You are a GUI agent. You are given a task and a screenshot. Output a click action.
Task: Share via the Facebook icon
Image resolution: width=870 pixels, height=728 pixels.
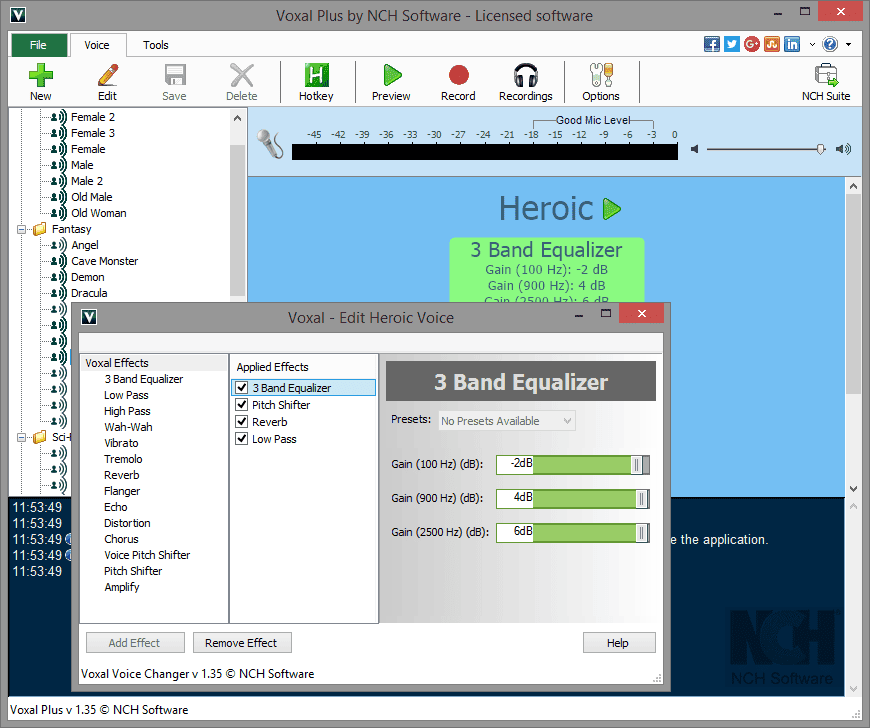coord(711,44)
